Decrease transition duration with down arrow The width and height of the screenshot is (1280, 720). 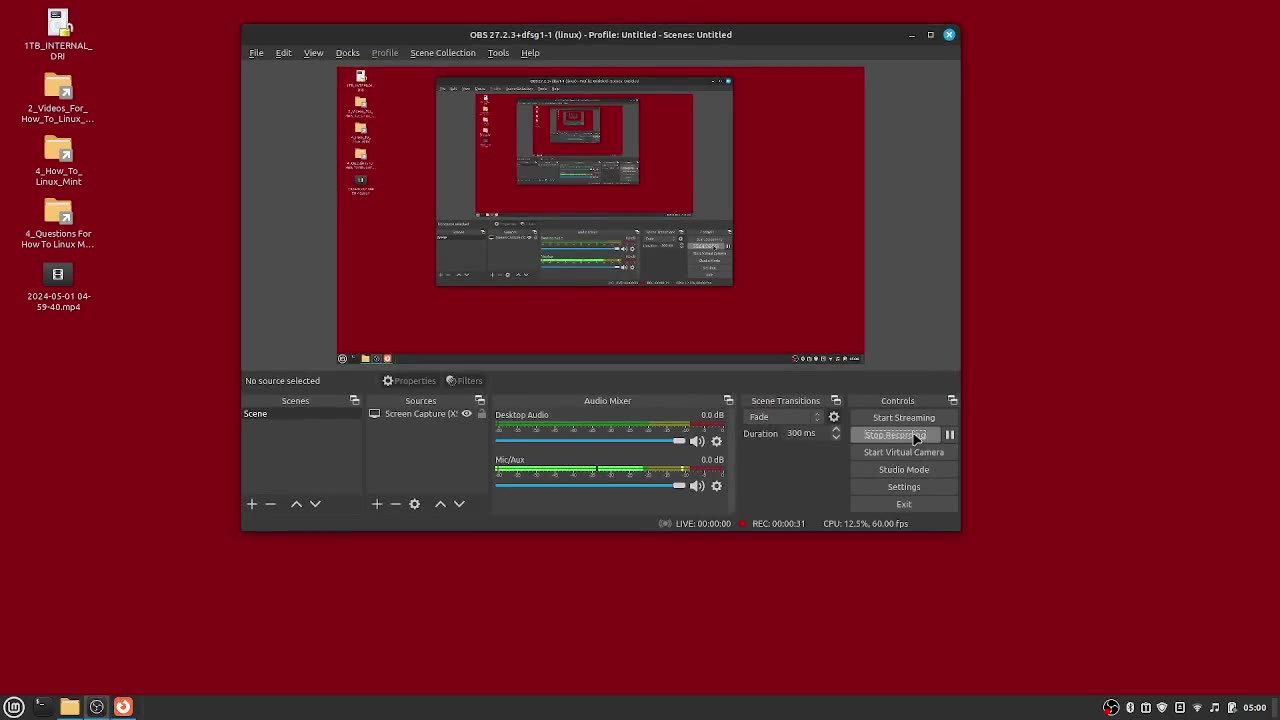click(836, 437)
